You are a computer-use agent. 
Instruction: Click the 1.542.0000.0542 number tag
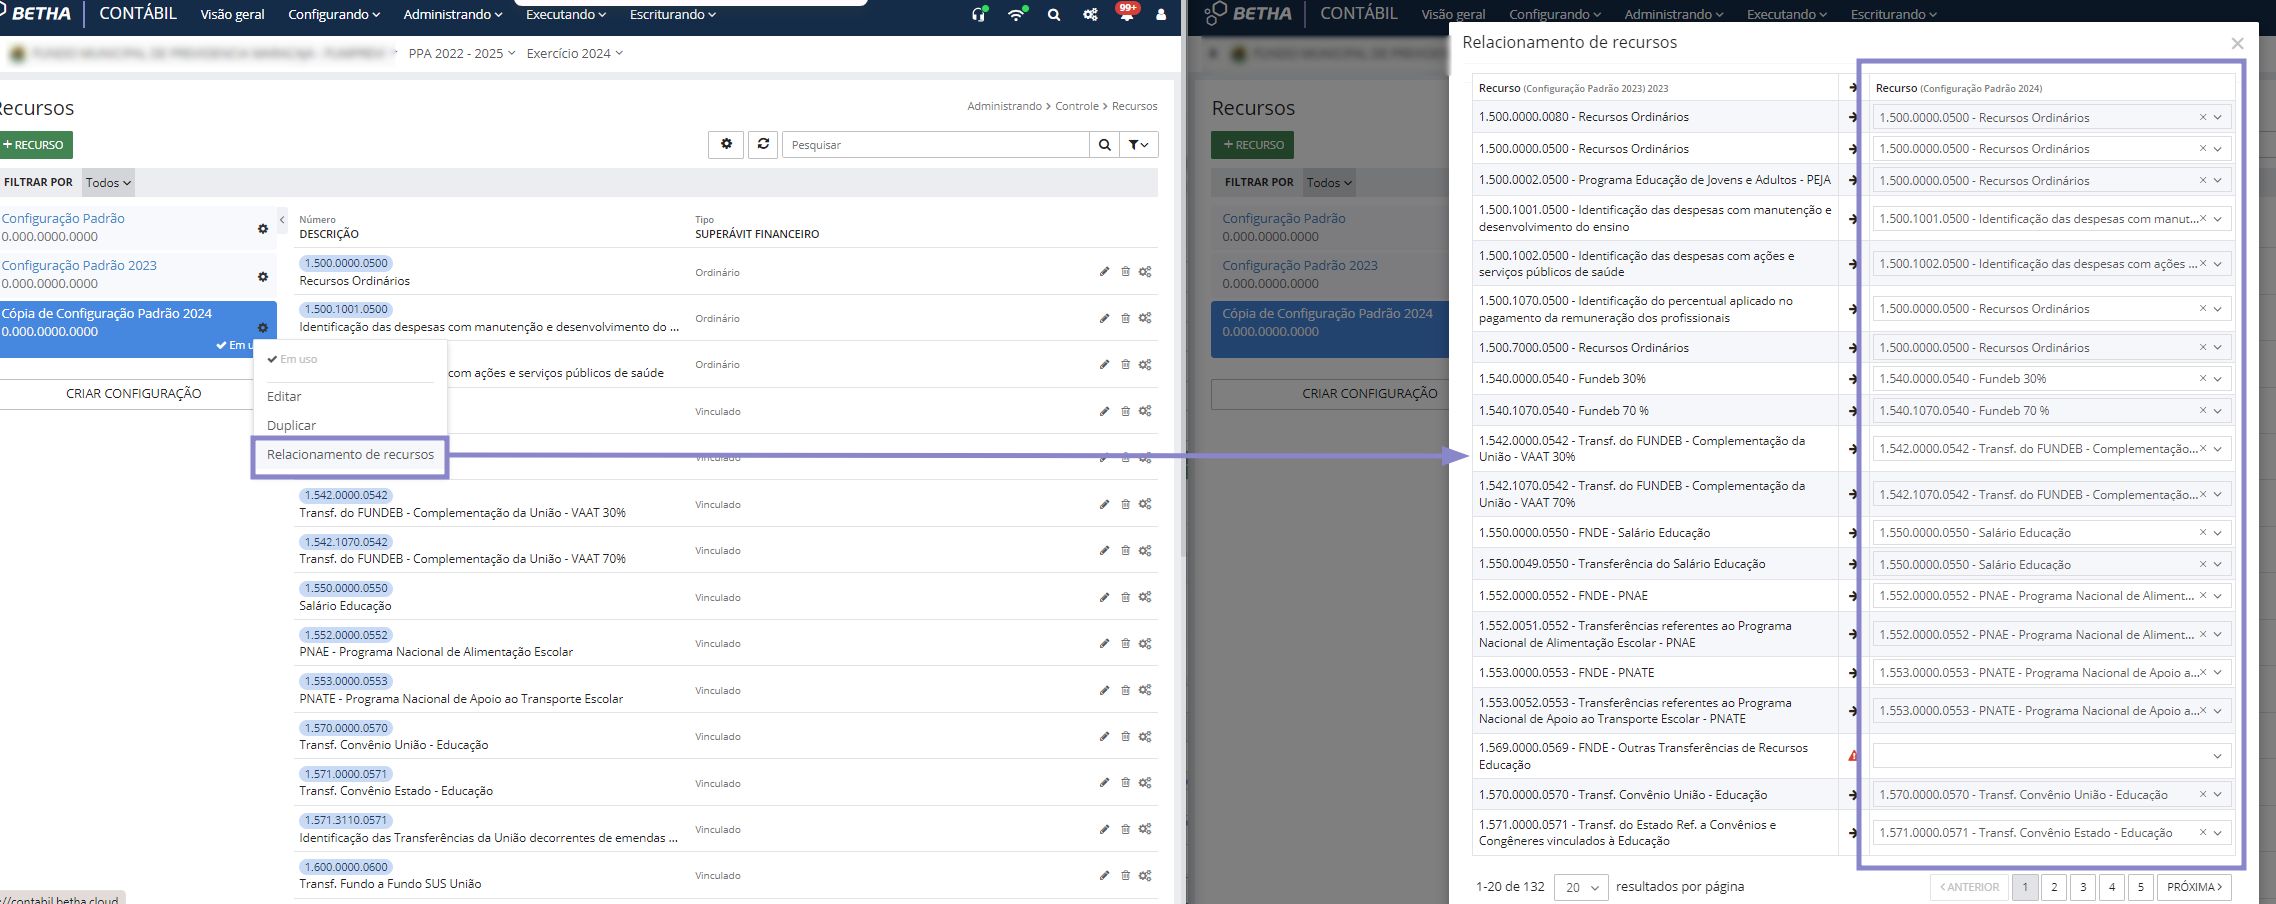click(346, 495)
